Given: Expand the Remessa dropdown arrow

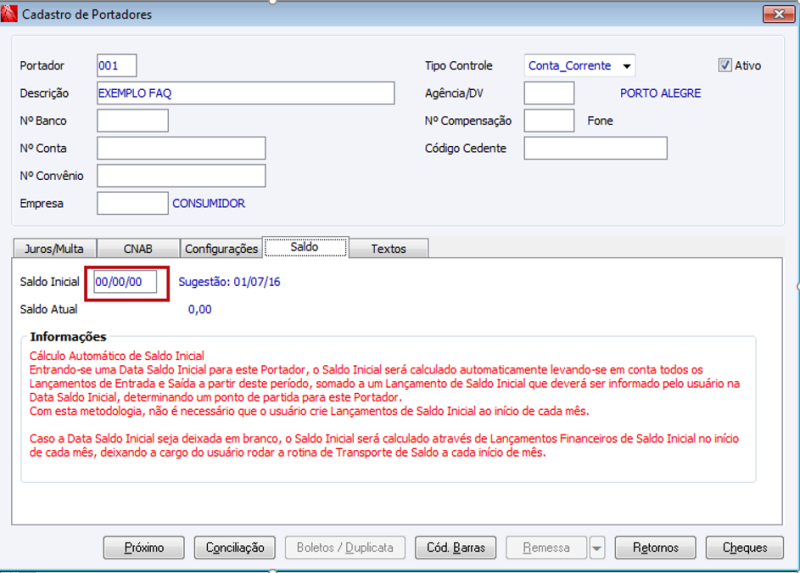Looking at the screenshot, I should tap(596, 548).
